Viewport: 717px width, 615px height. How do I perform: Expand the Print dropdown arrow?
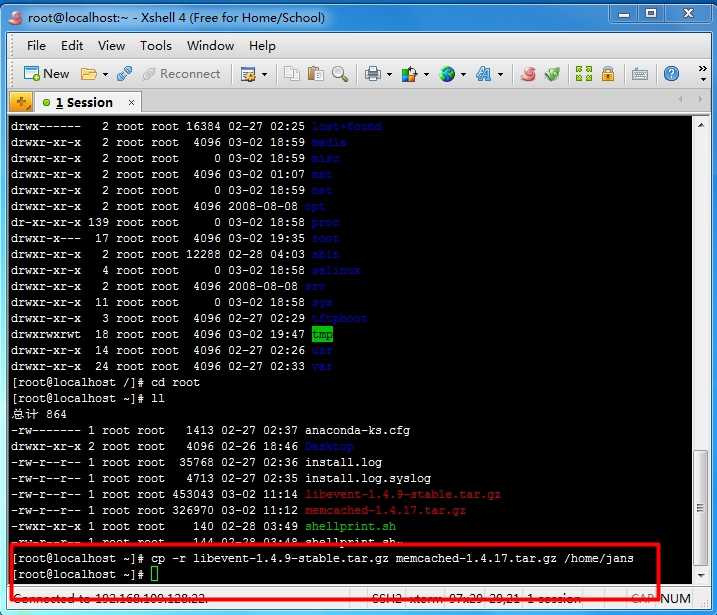pyautogui.click(x=389, y=74)
